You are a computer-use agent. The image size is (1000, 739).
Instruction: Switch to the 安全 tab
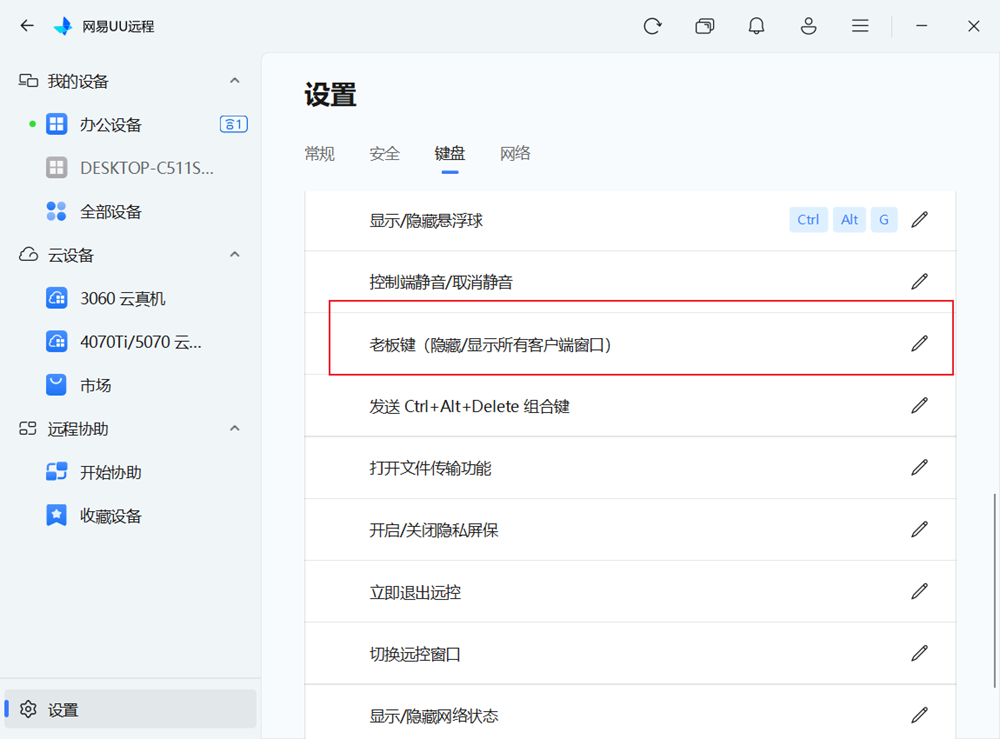pos(385,154)
